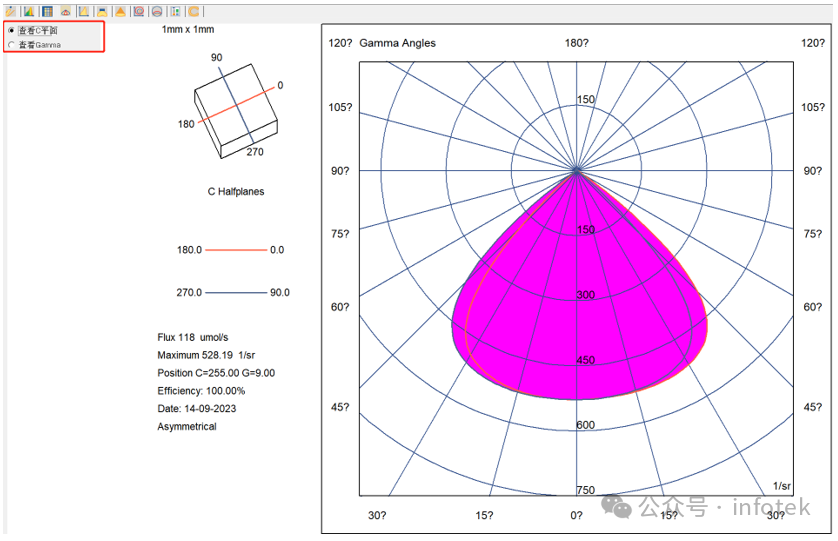
Task: Click the C Halfplanes cube diagram
Action: coord(236,111)
